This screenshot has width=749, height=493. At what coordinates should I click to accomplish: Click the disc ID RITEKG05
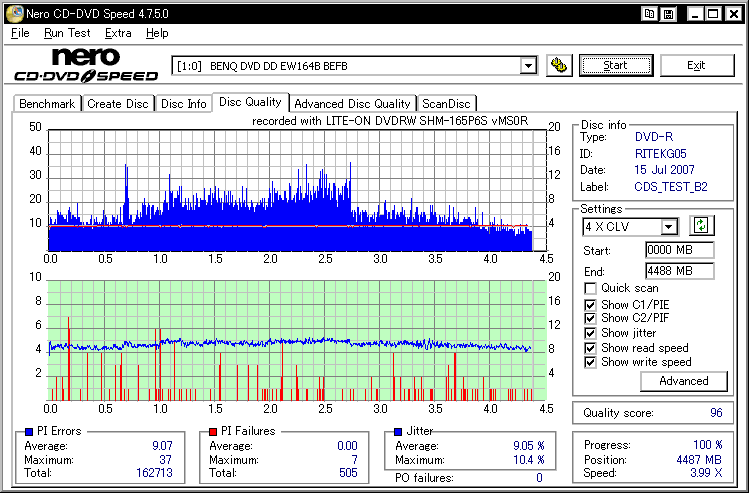click(x=660, y=154)
